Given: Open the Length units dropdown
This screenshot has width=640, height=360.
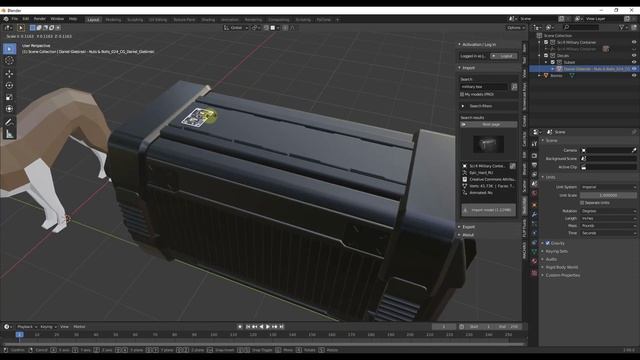Looking at the screenshot, I should 609,218.
